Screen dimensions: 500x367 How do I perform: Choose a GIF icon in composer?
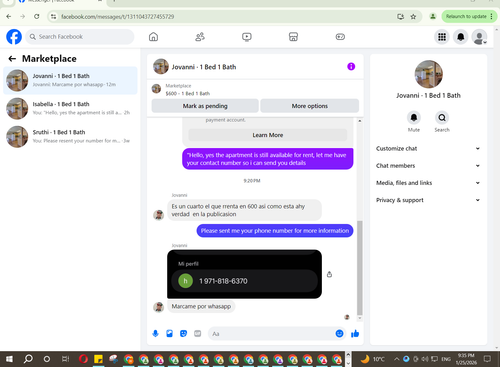click(x=198, y=333)
